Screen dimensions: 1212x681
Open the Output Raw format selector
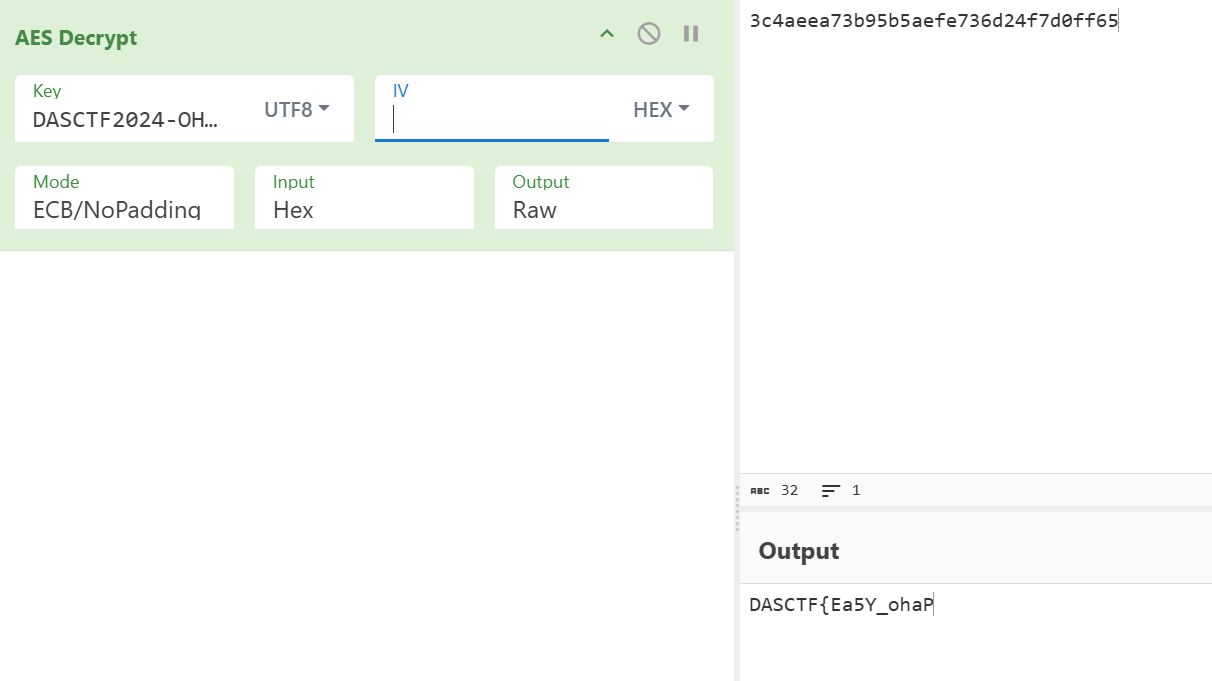point(604,209)
